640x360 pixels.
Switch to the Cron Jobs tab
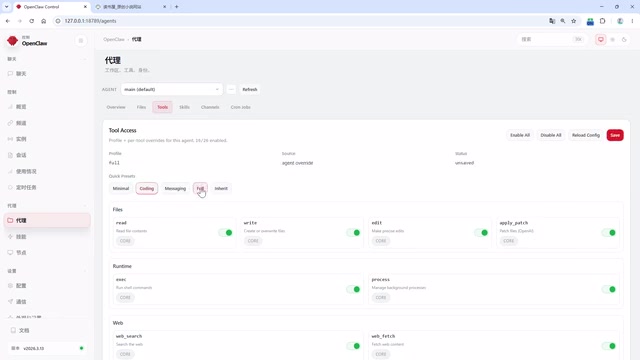point(240,107)
